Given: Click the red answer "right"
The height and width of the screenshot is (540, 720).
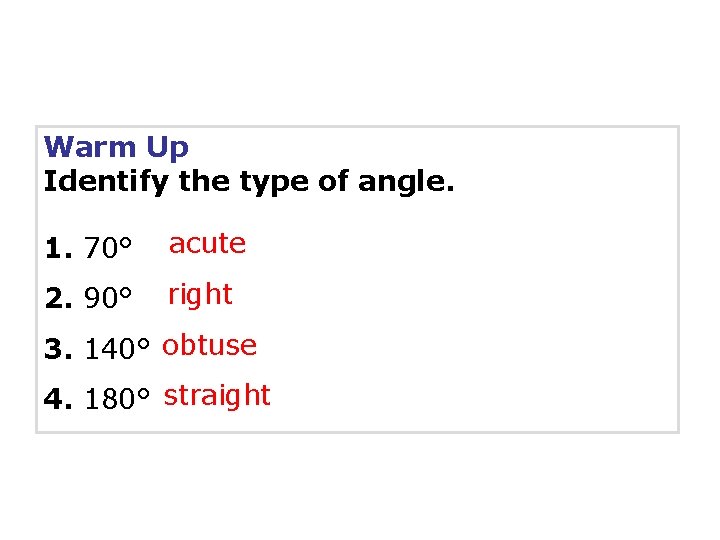Looking at the screenshot, I should [x=200, y=295].
